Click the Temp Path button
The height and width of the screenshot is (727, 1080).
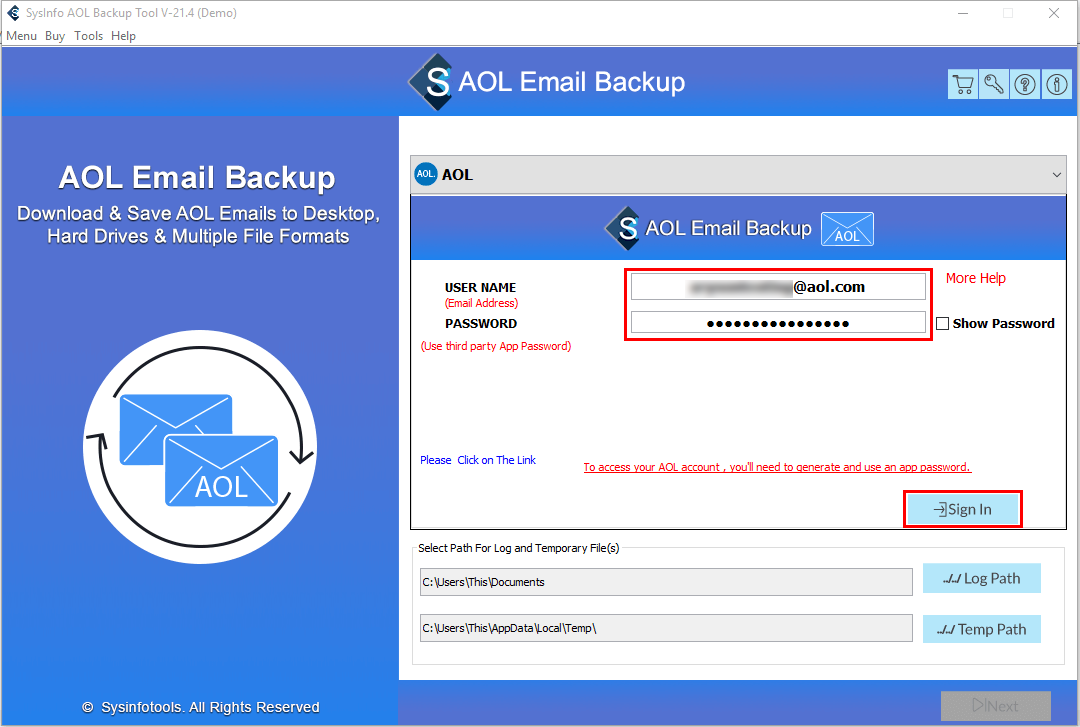[982, 629]
